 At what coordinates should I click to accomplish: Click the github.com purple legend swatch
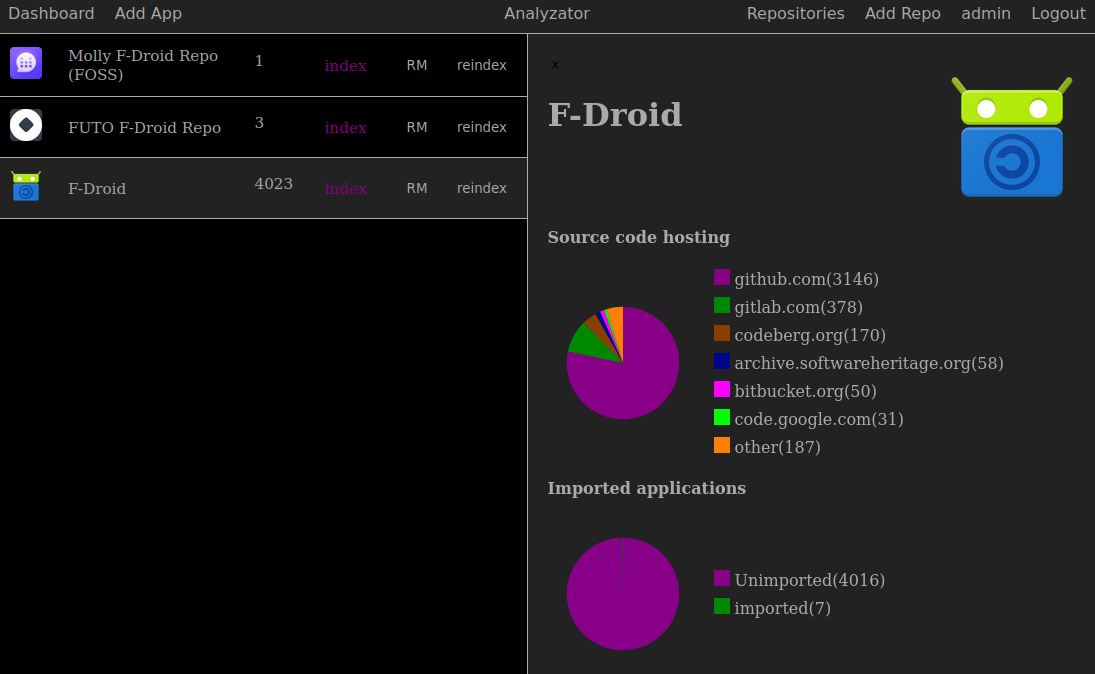(x=722, y=278)
